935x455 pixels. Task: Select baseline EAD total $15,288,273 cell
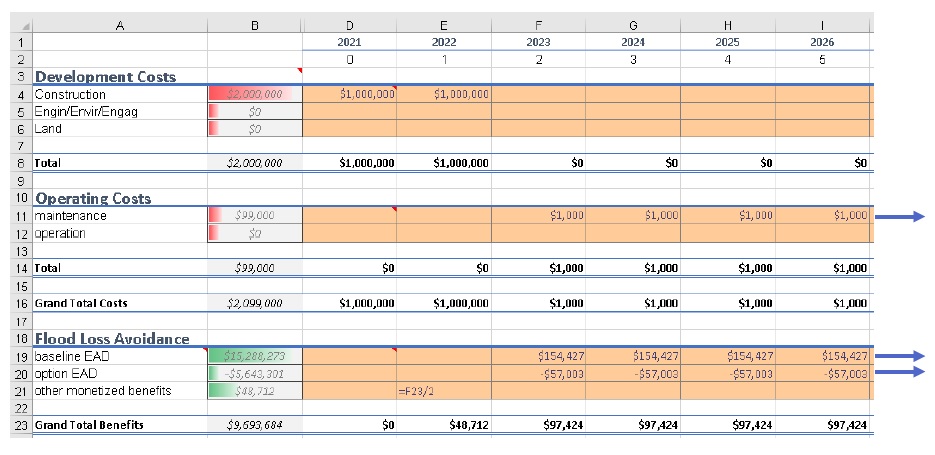coord(255,356)
